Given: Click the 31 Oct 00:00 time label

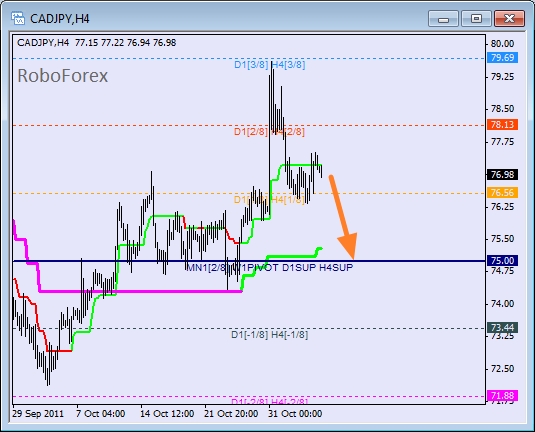Looking at the screenshot, I should point(295,414).
